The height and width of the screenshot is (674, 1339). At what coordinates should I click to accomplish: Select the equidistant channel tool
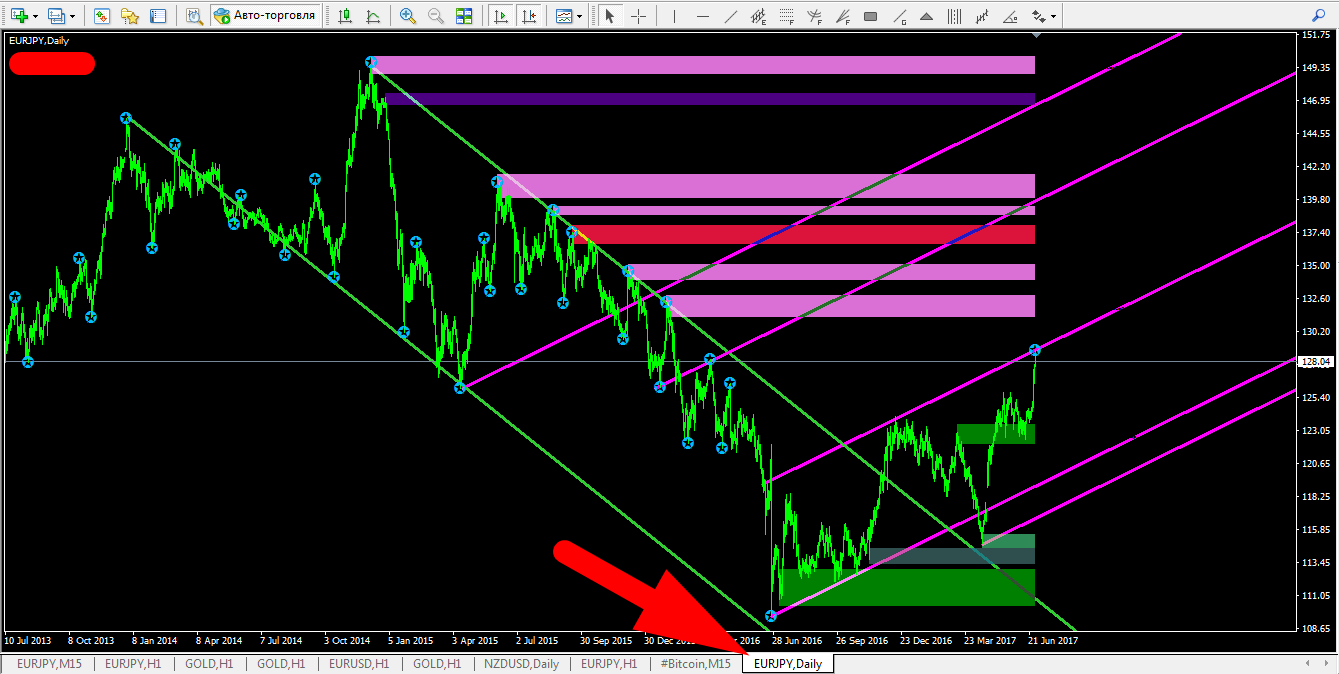759,16
